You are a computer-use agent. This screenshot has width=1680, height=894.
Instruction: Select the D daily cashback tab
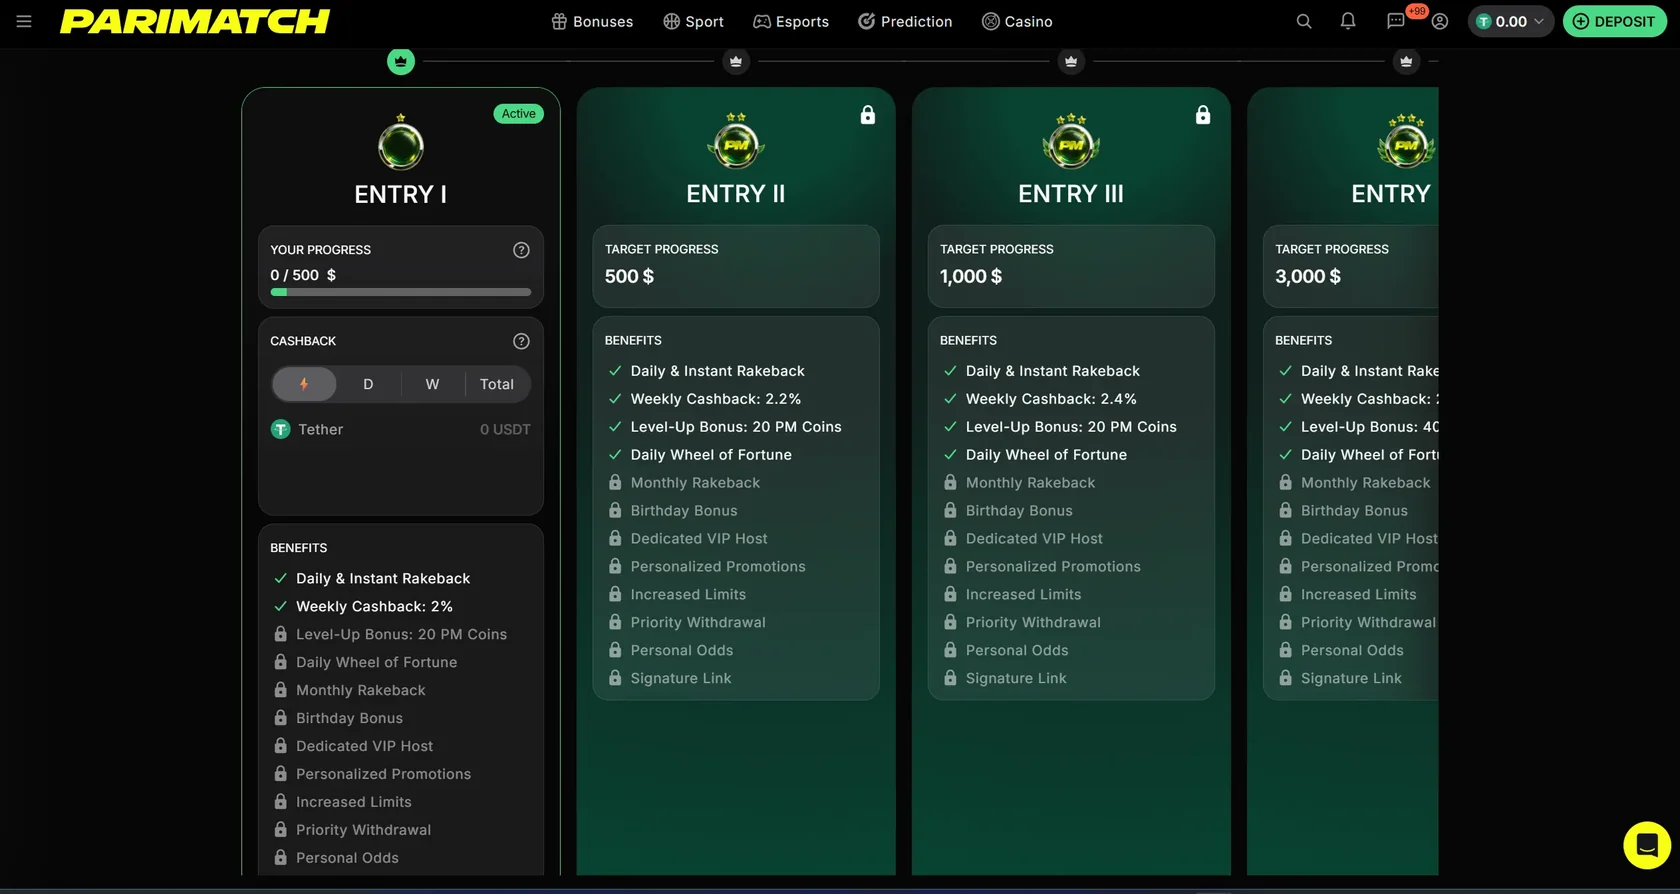point(368,384)
